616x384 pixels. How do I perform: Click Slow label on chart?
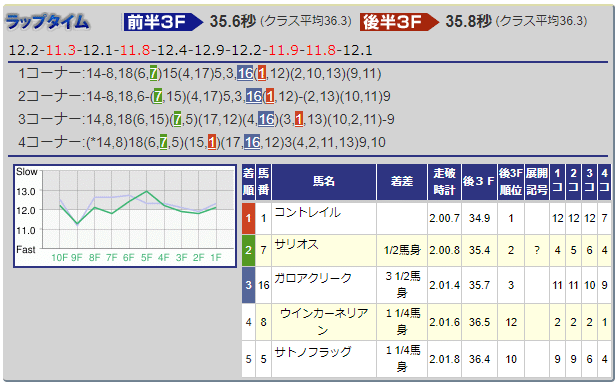(26, 172)
